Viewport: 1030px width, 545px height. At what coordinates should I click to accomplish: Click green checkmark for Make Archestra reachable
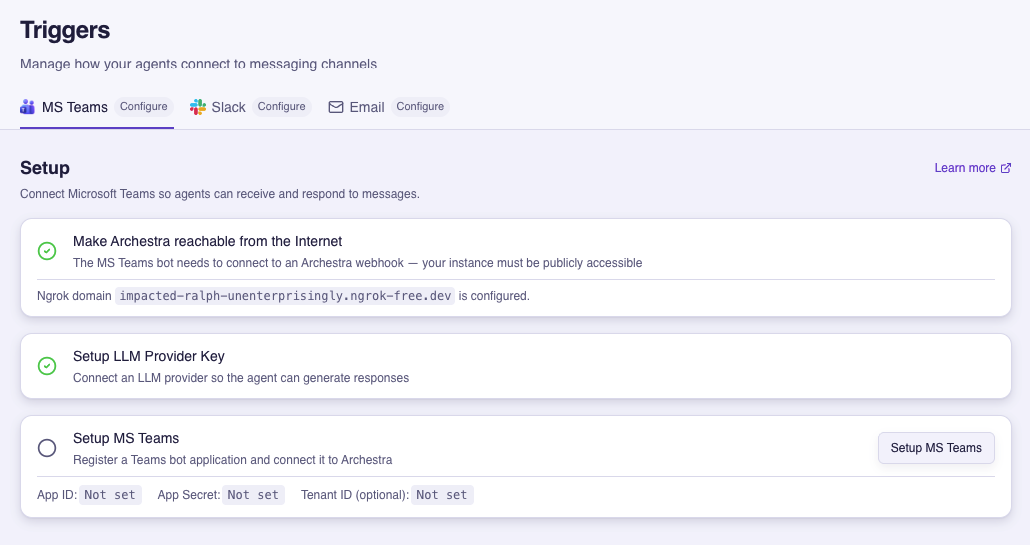coord(47,251)
